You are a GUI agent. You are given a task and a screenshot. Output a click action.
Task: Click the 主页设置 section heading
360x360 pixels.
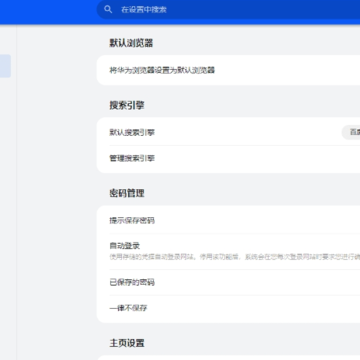[127, 343]
